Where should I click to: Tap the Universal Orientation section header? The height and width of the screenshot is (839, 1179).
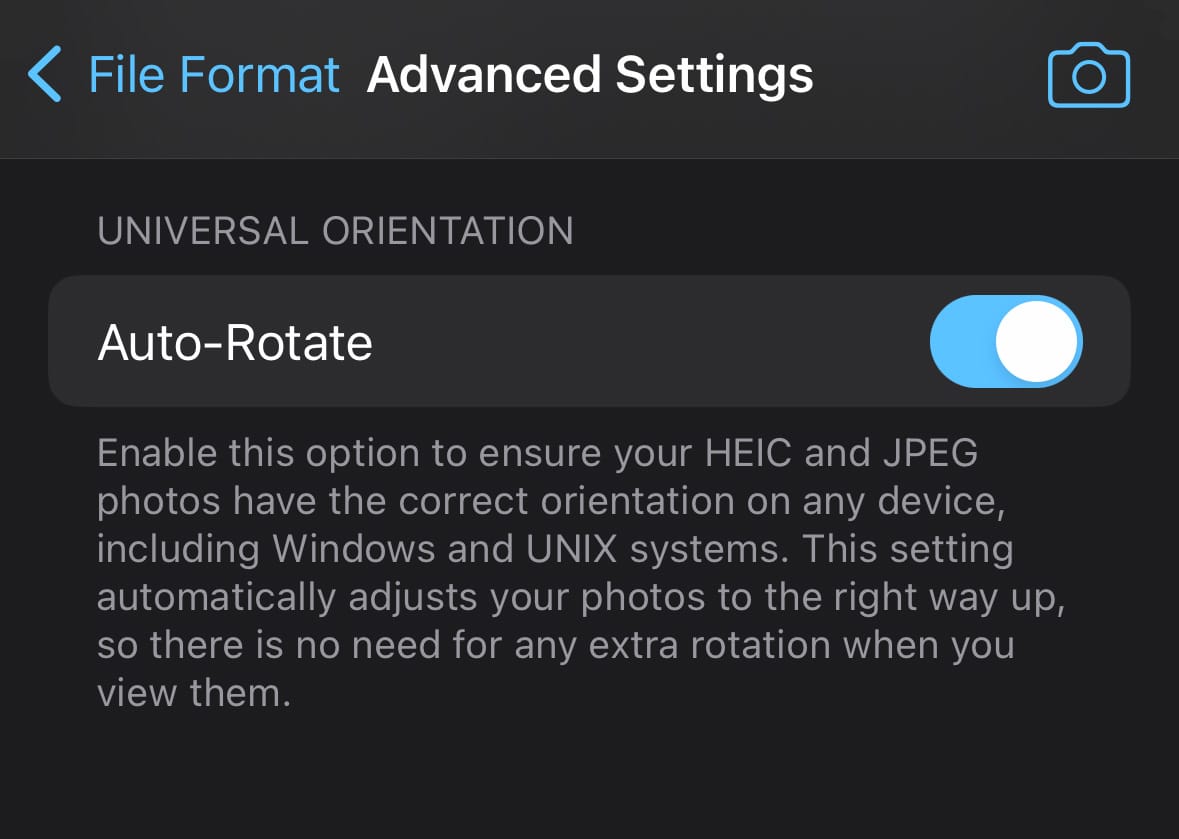(336, 231)
